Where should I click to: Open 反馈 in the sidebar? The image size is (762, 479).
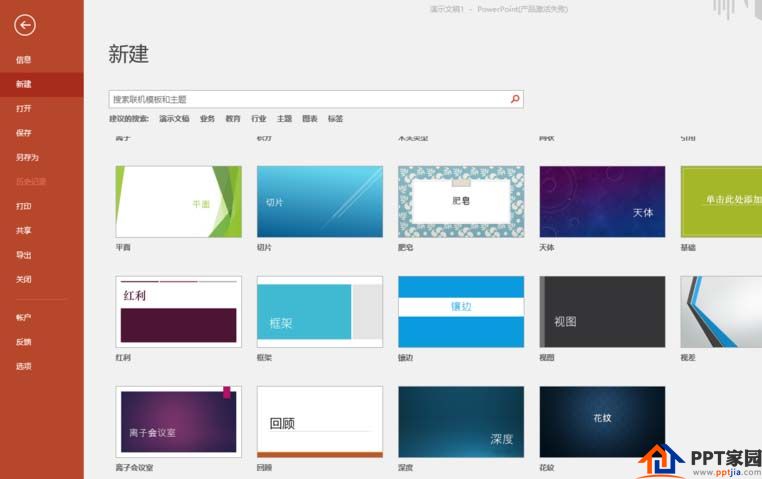23,342
